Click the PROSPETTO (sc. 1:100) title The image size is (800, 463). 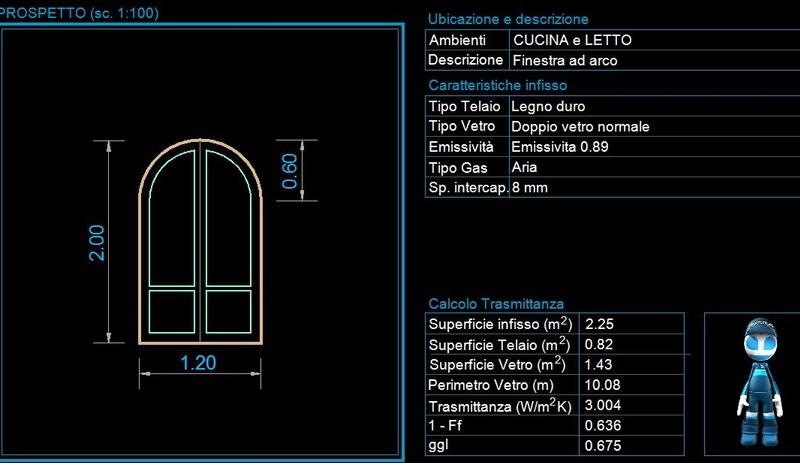[x=79, y=13]
